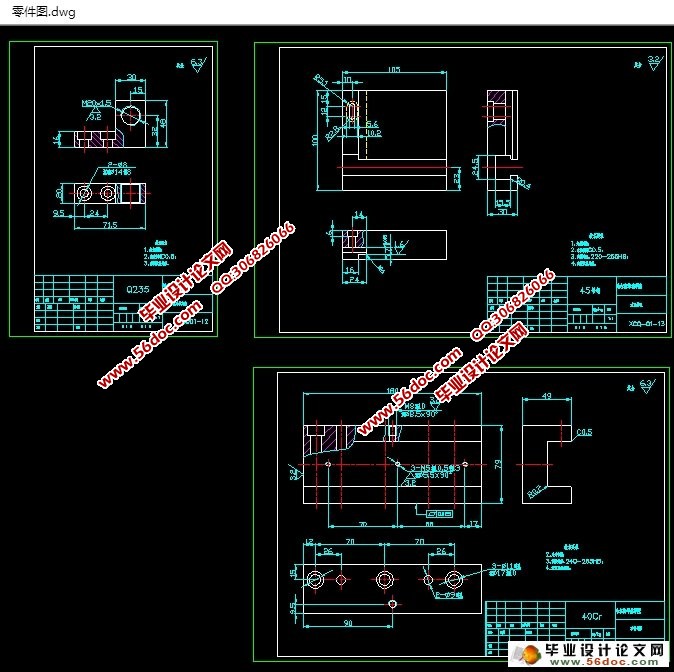
Task: Select the M20x1.5 thread callout
Action: [97, 103]
